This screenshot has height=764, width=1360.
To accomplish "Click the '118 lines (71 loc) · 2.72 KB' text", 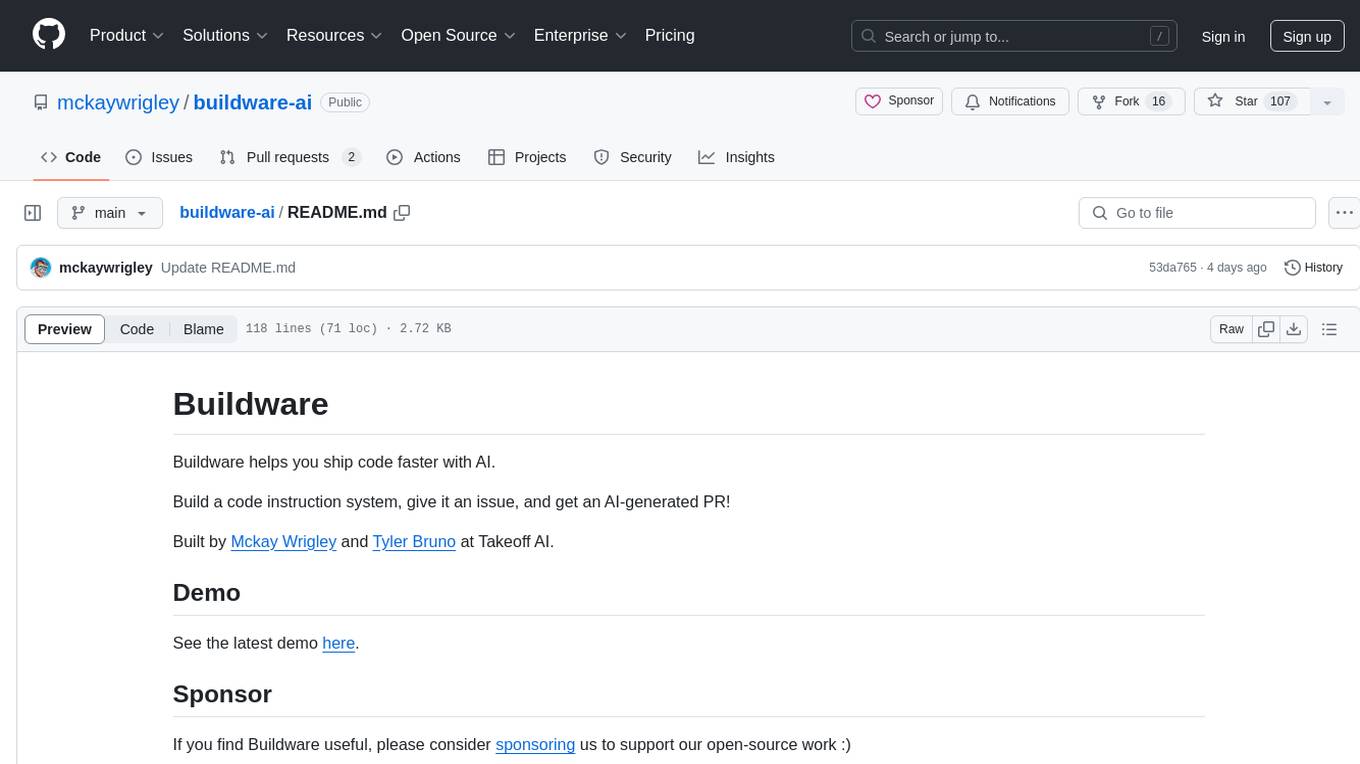I will [x=348, y=328].
